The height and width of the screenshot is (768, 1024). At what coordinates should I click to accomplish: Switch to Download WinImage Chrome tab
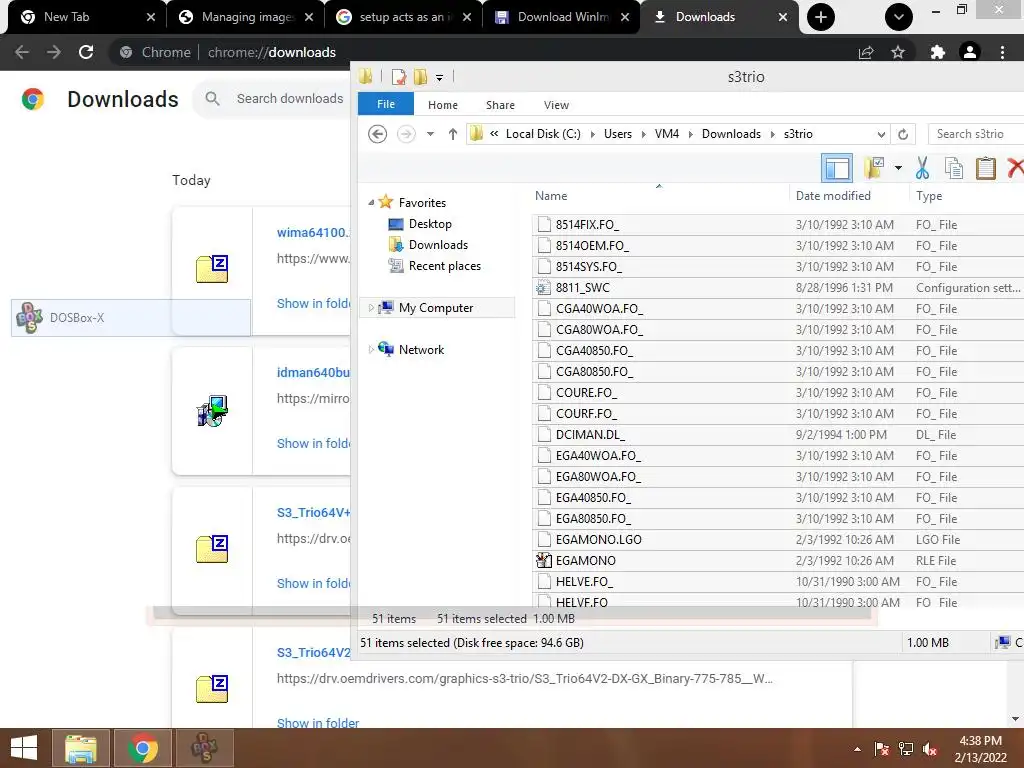(562, 17)
